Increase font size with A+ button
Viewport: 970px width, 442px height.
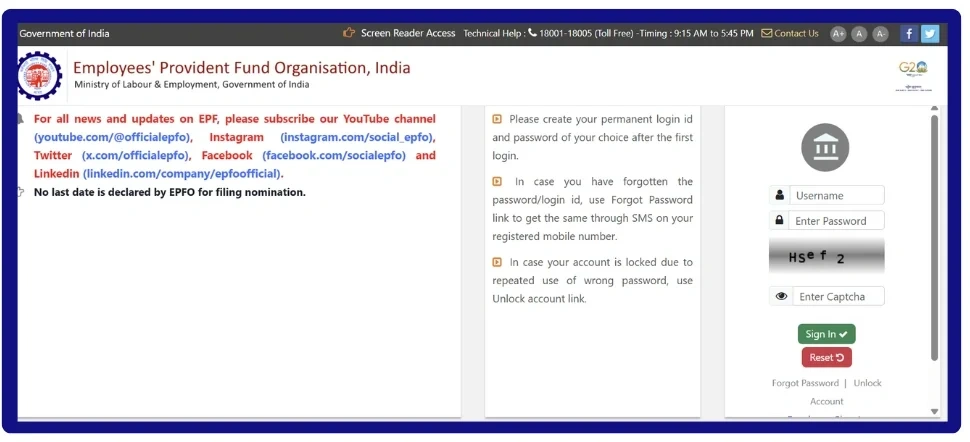838,33
